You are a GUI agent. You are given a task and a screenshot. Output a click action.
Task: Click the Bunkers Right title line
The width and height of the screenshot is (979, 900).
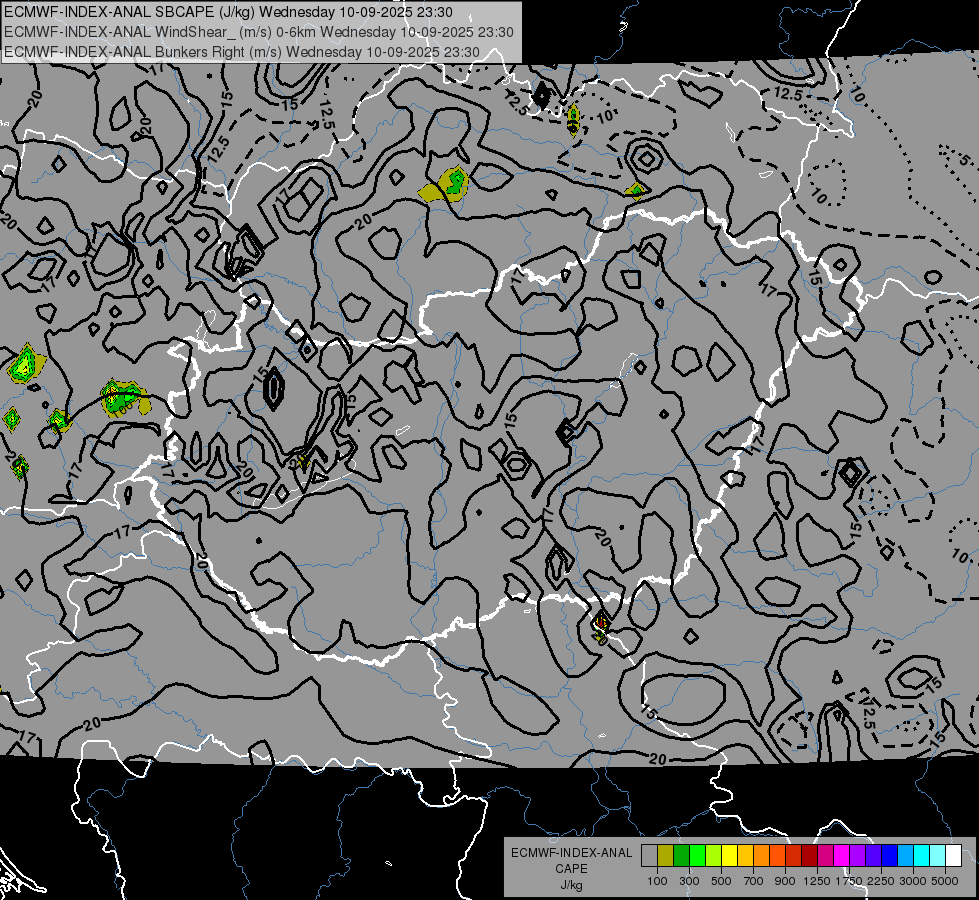(x=242, y=52)
